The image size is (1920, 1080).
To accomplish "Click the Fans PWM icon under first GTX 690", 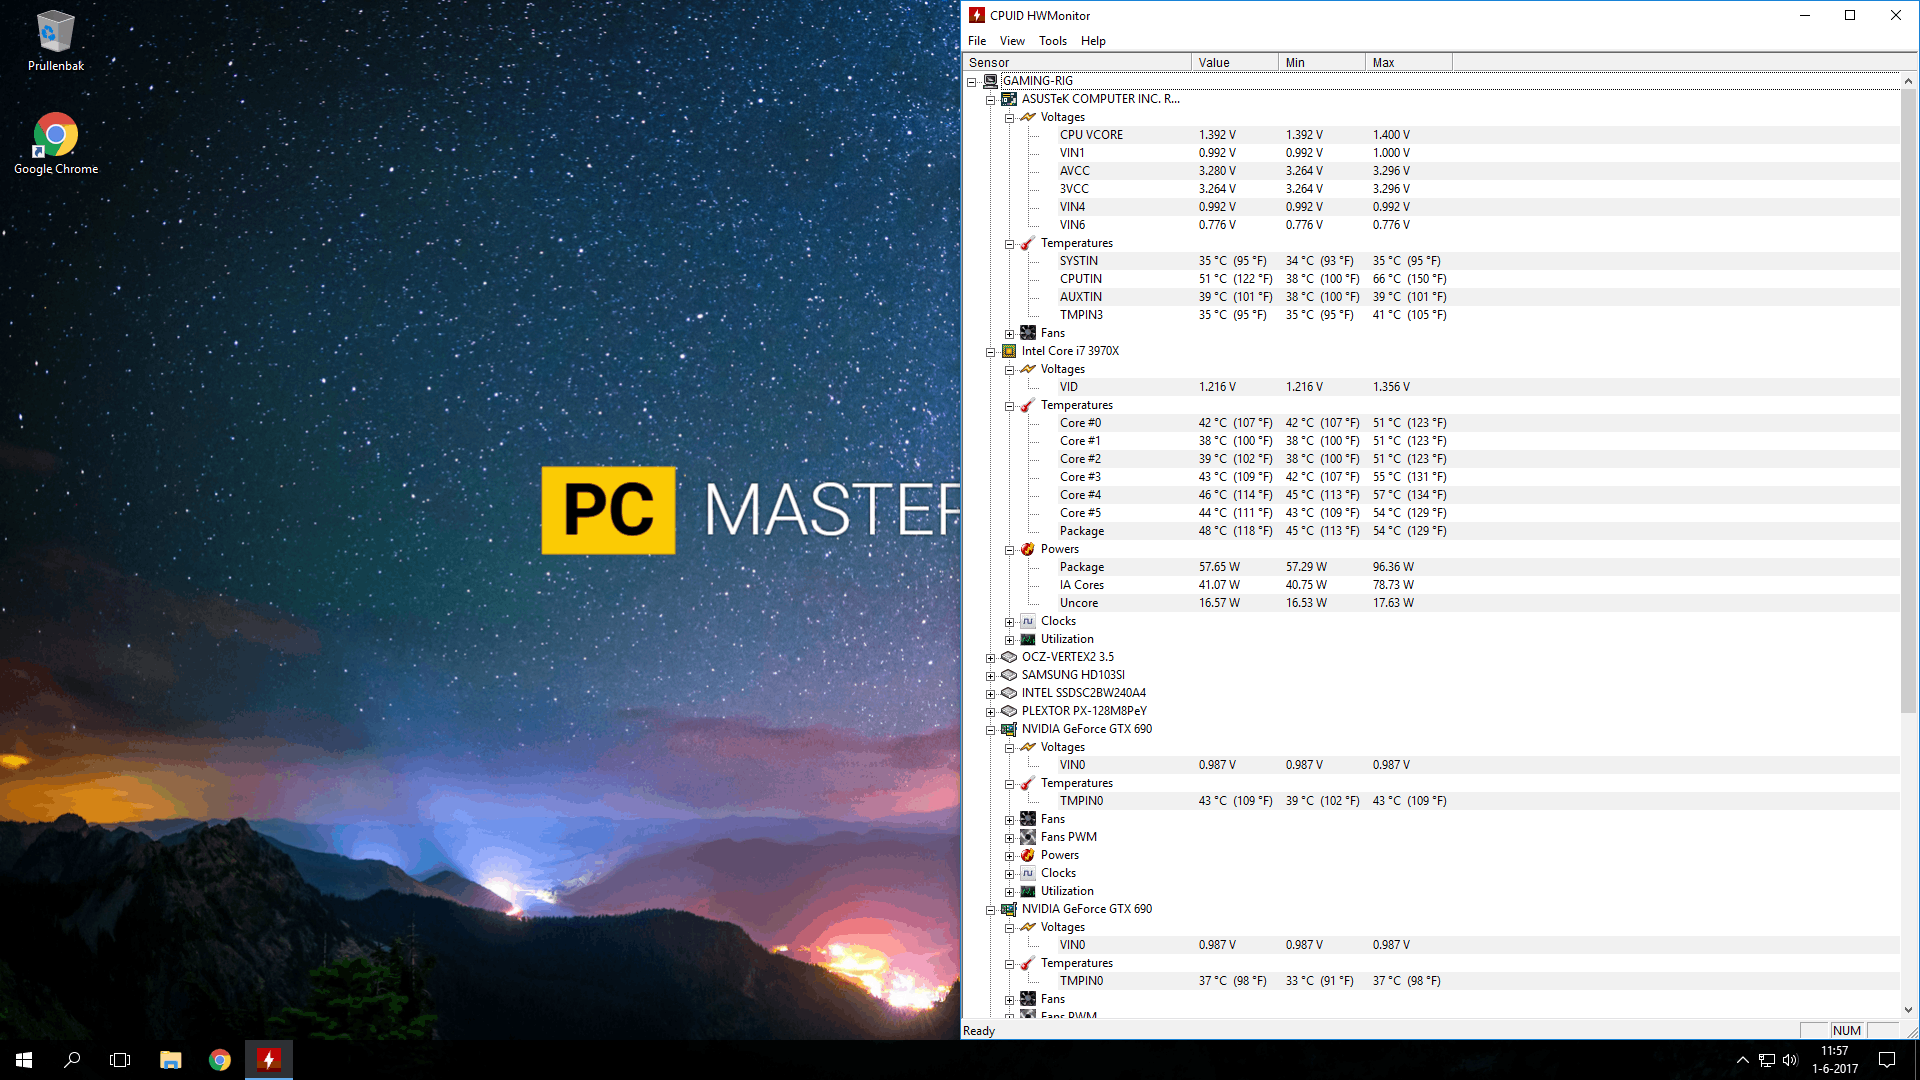I will [x=1027, y=837].
